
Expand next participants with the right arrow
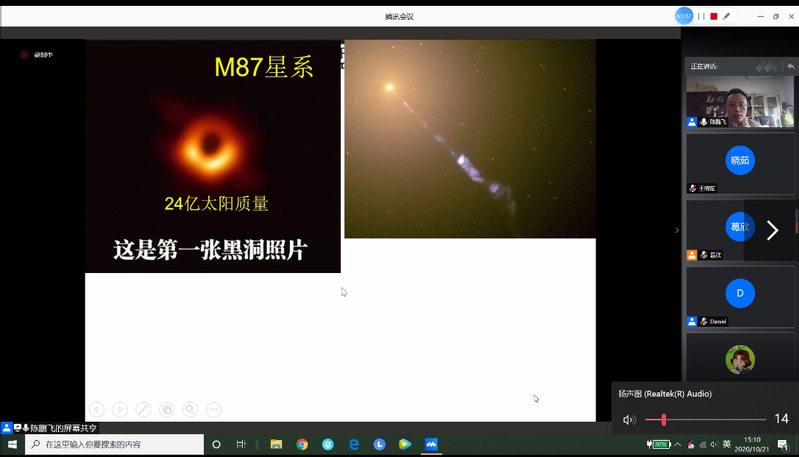point(771,231)
